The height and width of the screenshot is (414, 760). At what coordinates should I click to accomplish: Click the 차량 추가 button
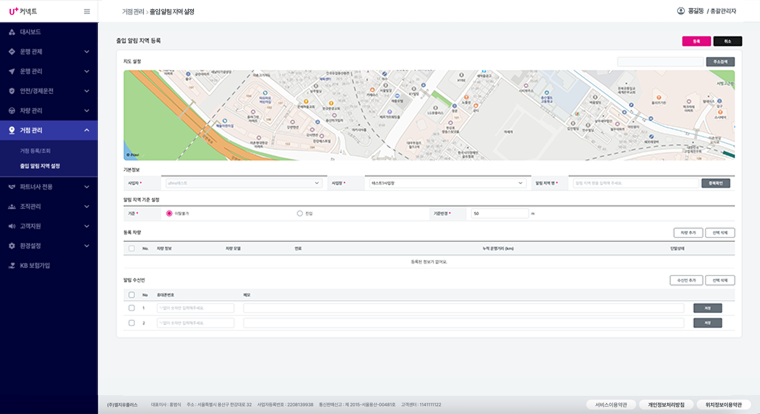pyautogui.click(x=688, y=233)
